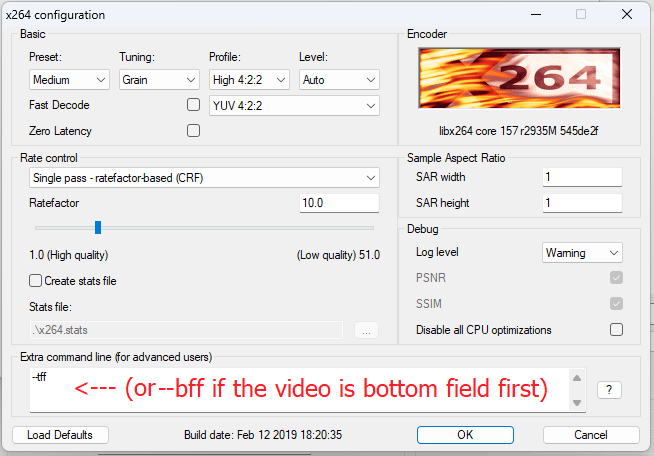Image resolution: width=654 pixels, height=456 pixels.
Task: Open the Profile dropdown showing High 4:2:2
Action: click(249, 80)
